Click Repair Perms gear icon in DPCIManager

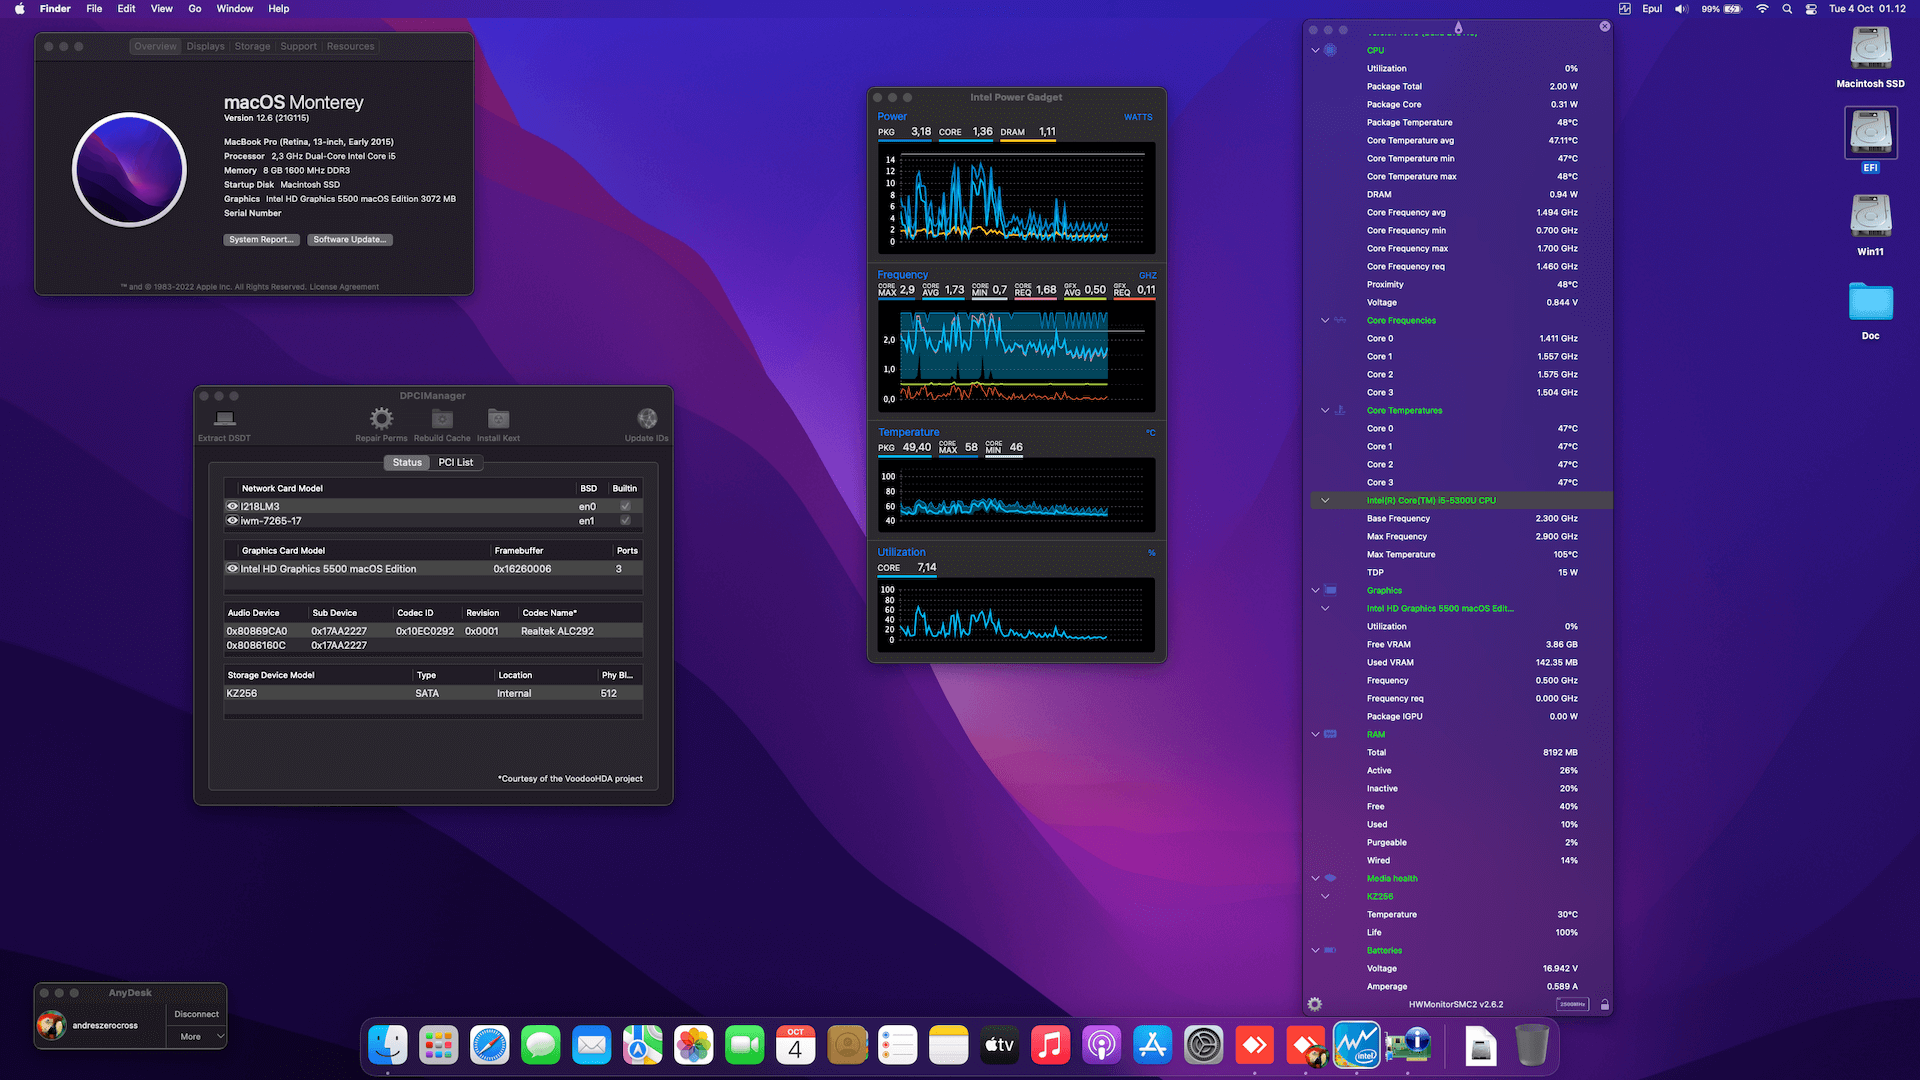click(381, 418)
